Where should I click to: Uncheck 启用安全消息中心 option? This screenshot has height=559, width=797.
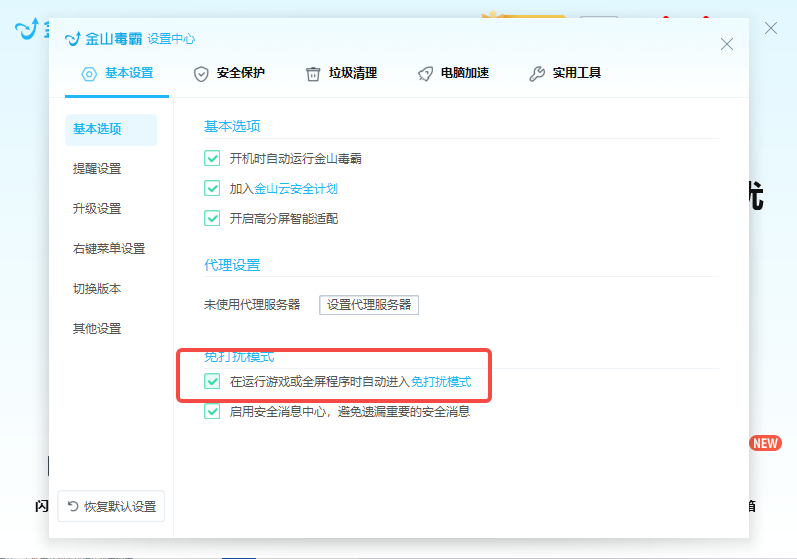click(212, 411)
